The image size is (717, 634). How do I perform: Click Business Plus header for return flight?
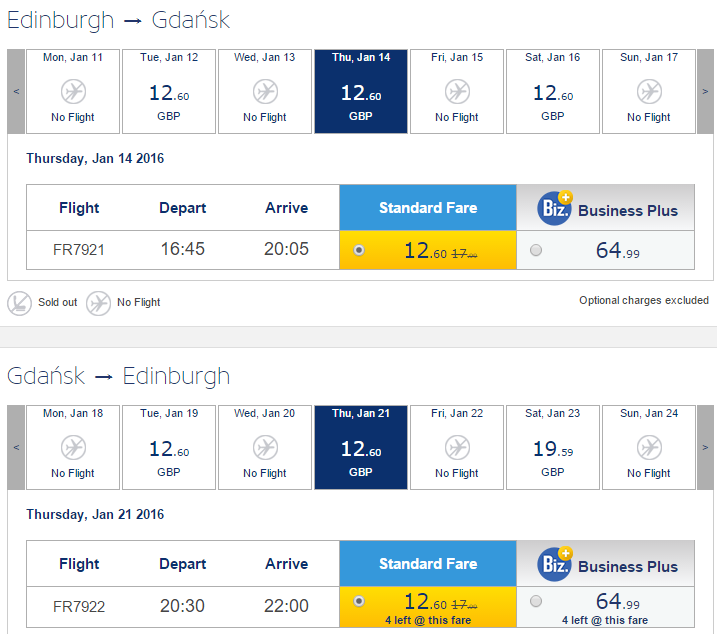click(x=627, y=566)
